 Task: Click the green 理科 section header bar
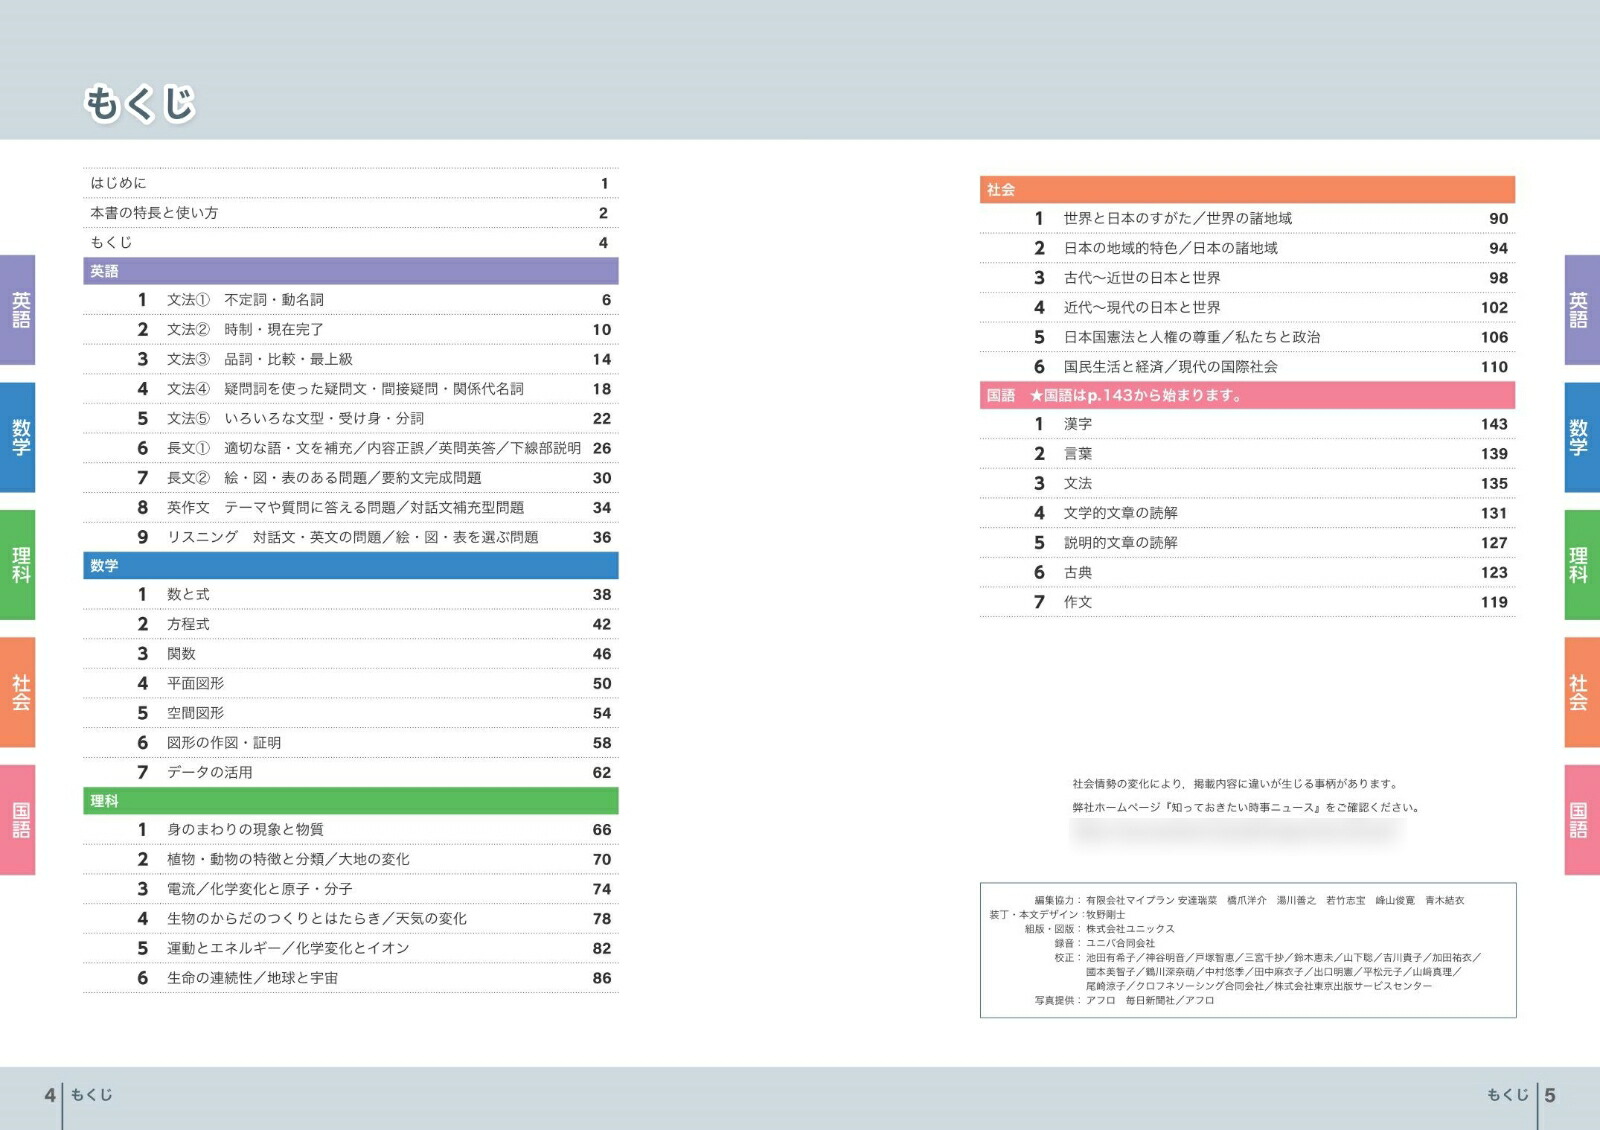coord(351,801)
